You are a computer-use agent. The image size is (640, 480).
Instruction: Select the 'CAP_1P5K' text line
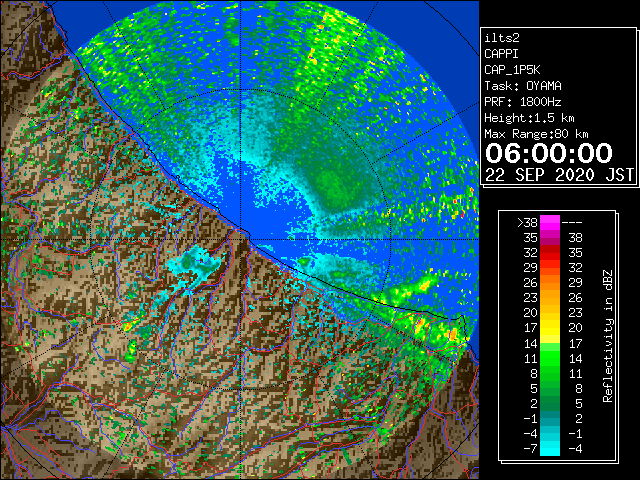click(x=512, y=70)
